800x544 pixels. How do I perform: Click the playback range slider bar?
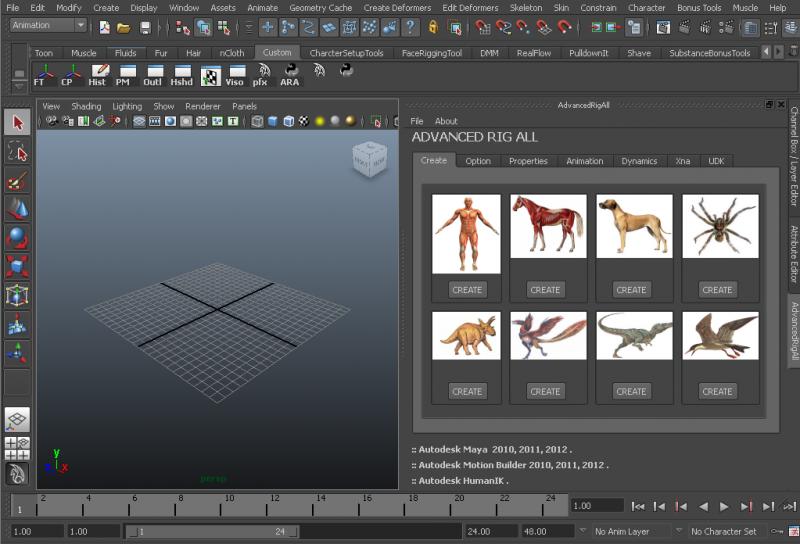(212, 532)
